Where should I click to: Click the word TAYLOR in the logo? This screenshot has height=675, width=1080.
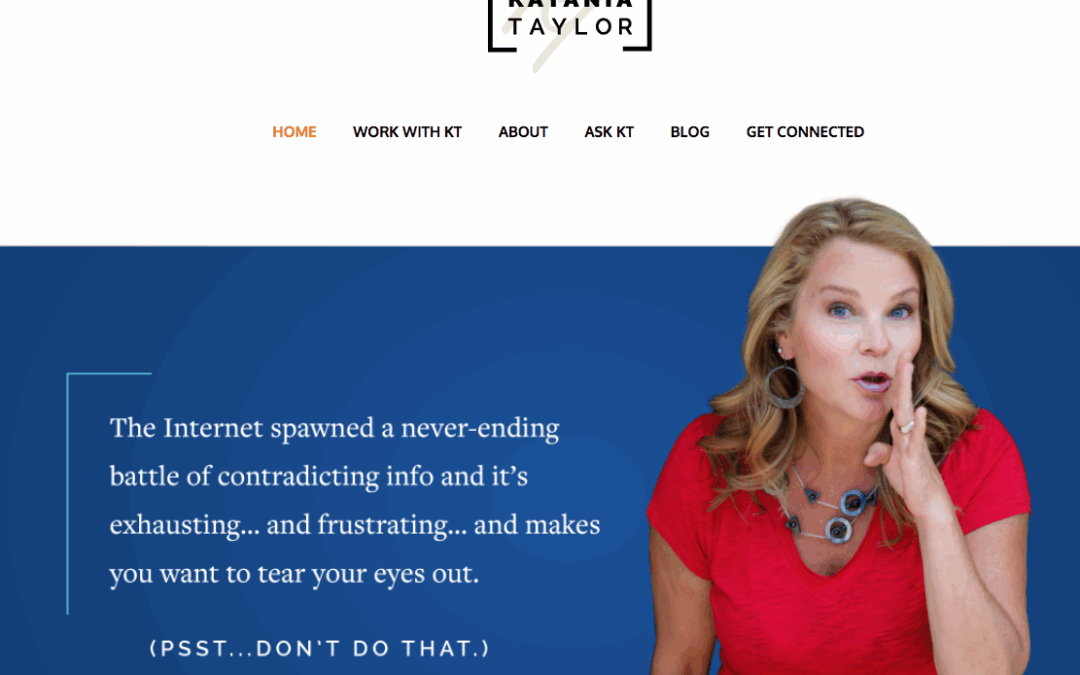571,27
